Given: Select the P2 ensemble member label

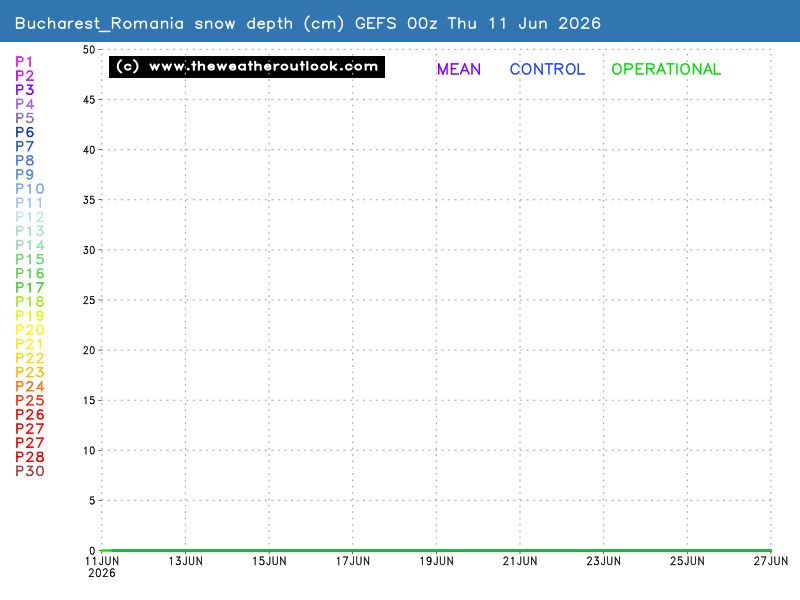Looking at the screenshot, I should tap(24, 76).
